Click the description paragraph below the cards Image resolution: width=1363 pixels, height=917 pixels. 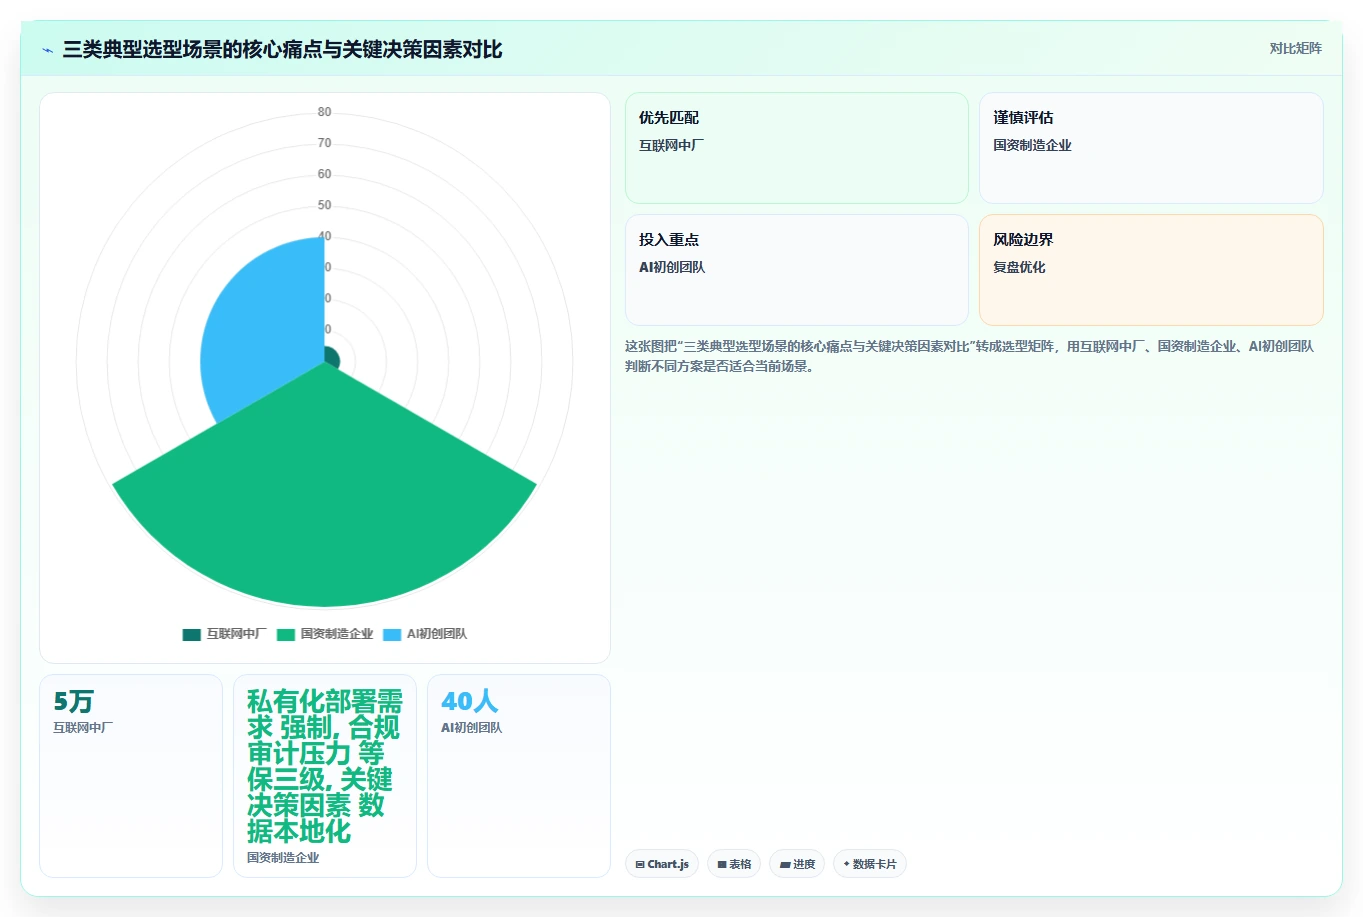pyautogui.click(x=969, y=356)
